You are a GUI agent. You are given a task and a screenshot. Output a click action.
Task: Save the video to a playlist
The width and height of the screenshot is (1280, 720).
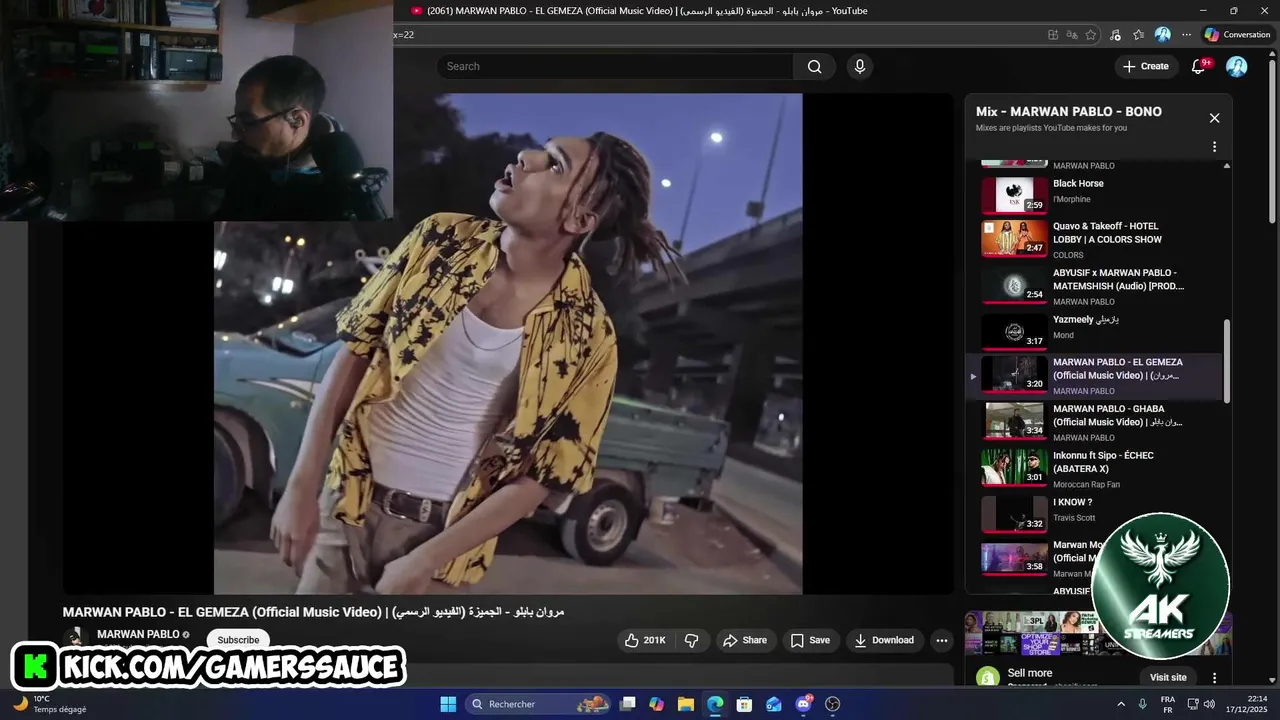[x=810, y=640]
